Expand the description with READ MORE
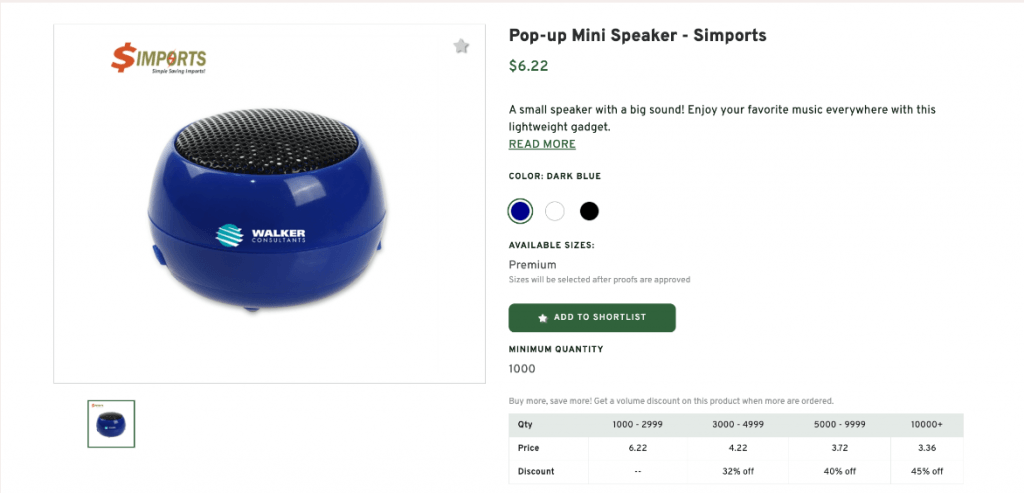 point(542,144)
